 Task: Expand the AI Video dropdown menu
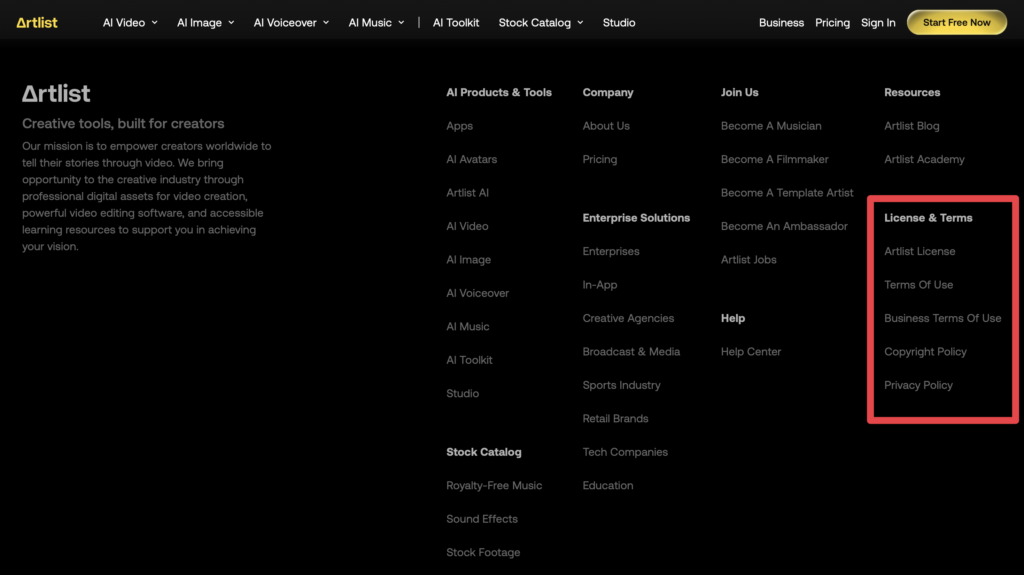[130, 22]
